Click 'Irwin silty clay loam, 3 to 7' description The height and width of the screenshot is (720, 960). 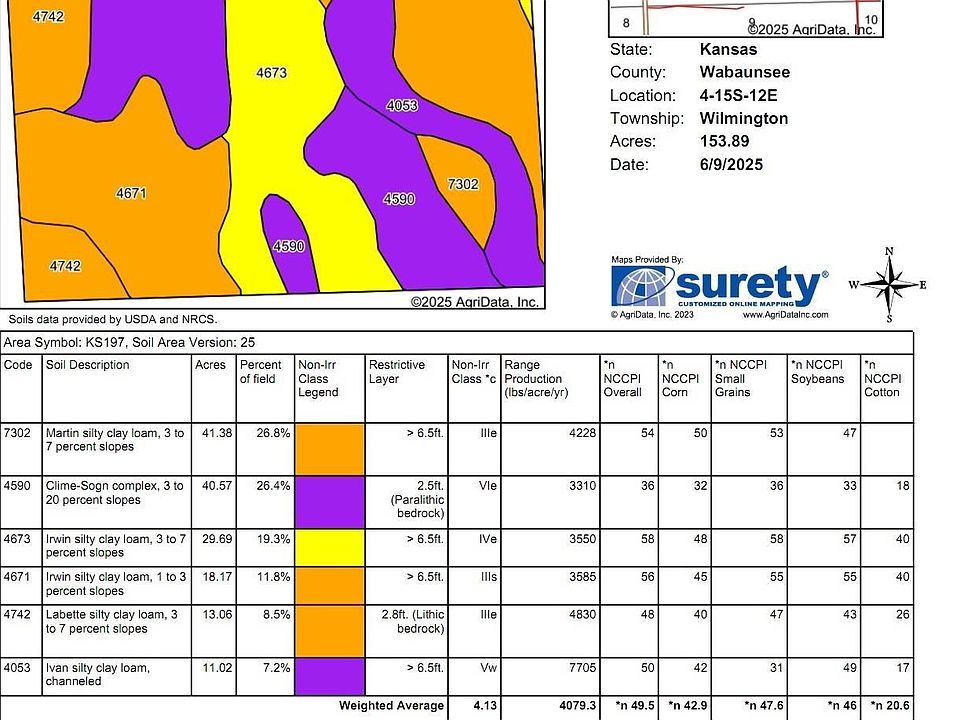tap(116, 546)
